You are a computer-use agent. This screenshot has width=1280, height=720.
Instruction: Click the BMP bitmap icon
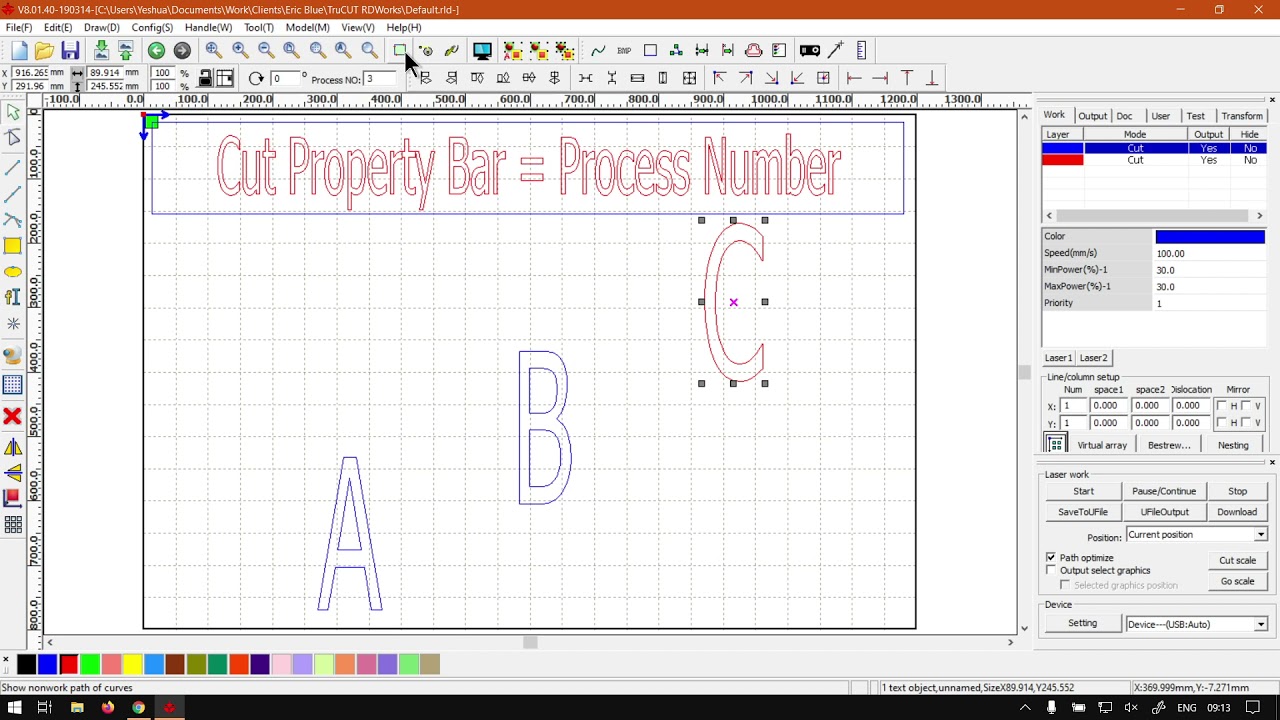[624, 51]
